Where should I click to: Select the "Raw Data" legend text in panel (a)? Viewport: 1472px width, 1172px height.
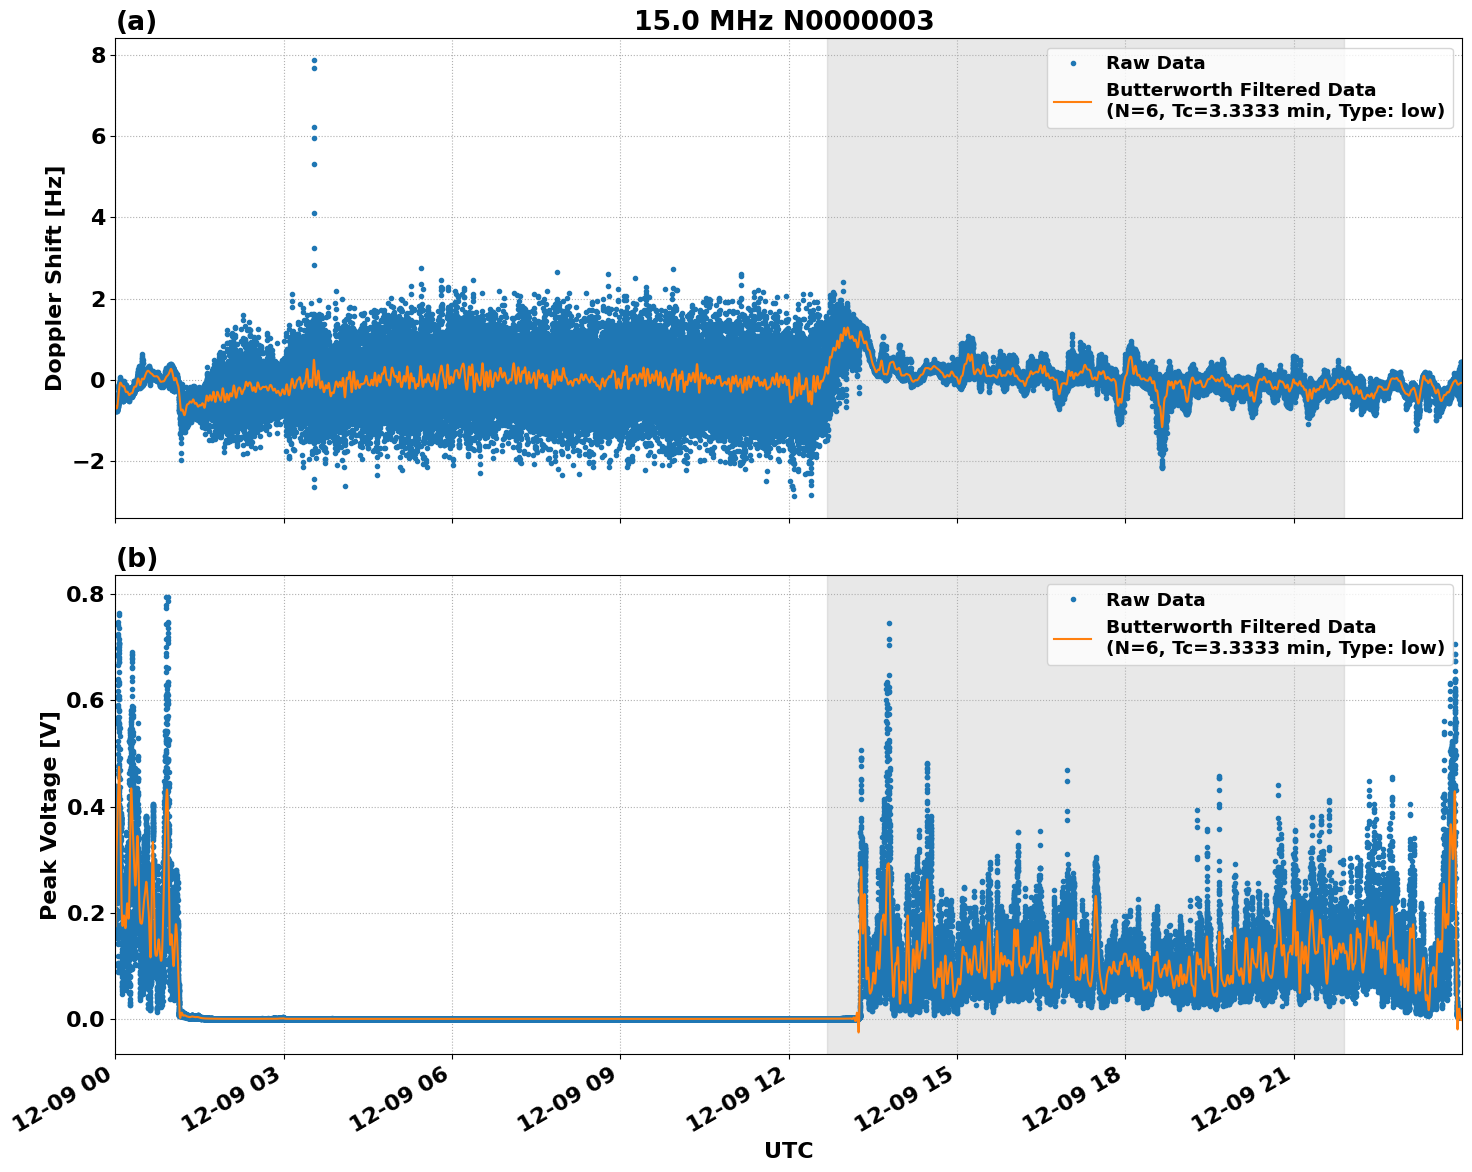tap(1155, 63)
